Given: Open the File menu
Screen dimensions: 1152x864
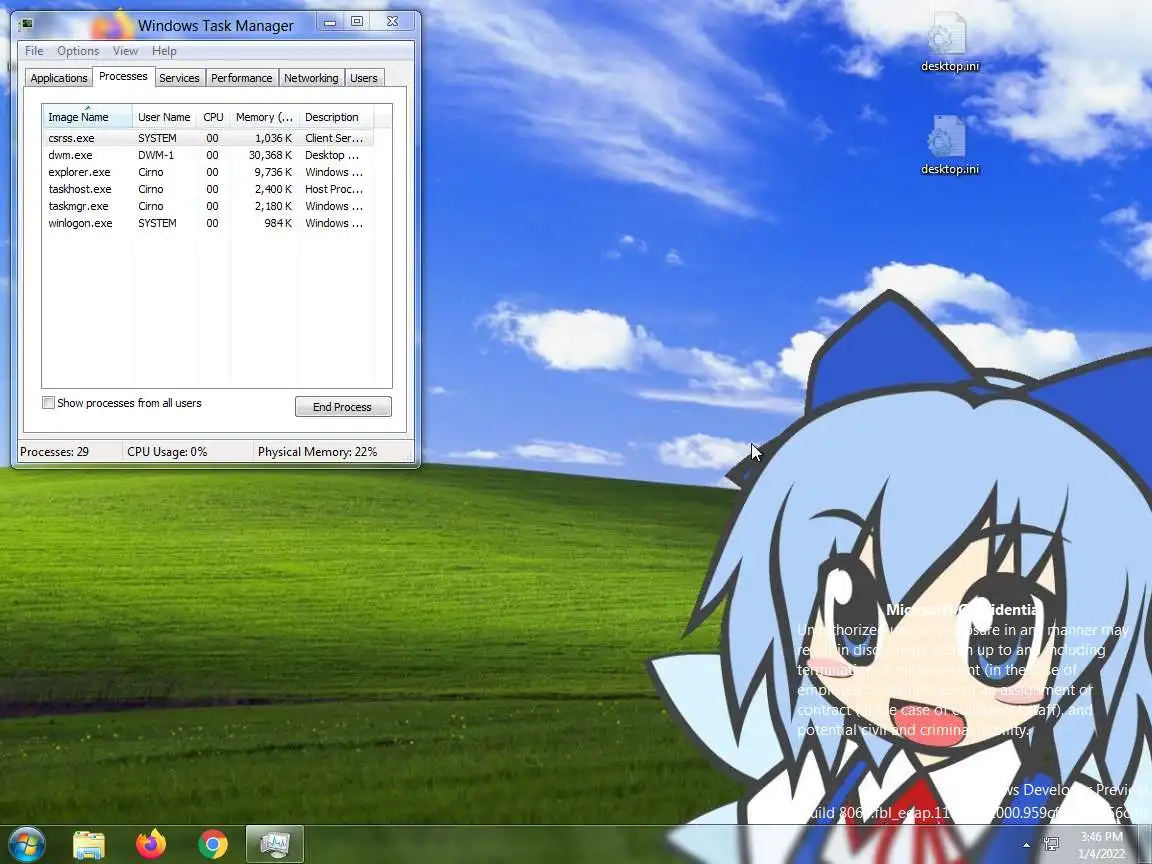Looking at the screenshot, I should [34, 51].
